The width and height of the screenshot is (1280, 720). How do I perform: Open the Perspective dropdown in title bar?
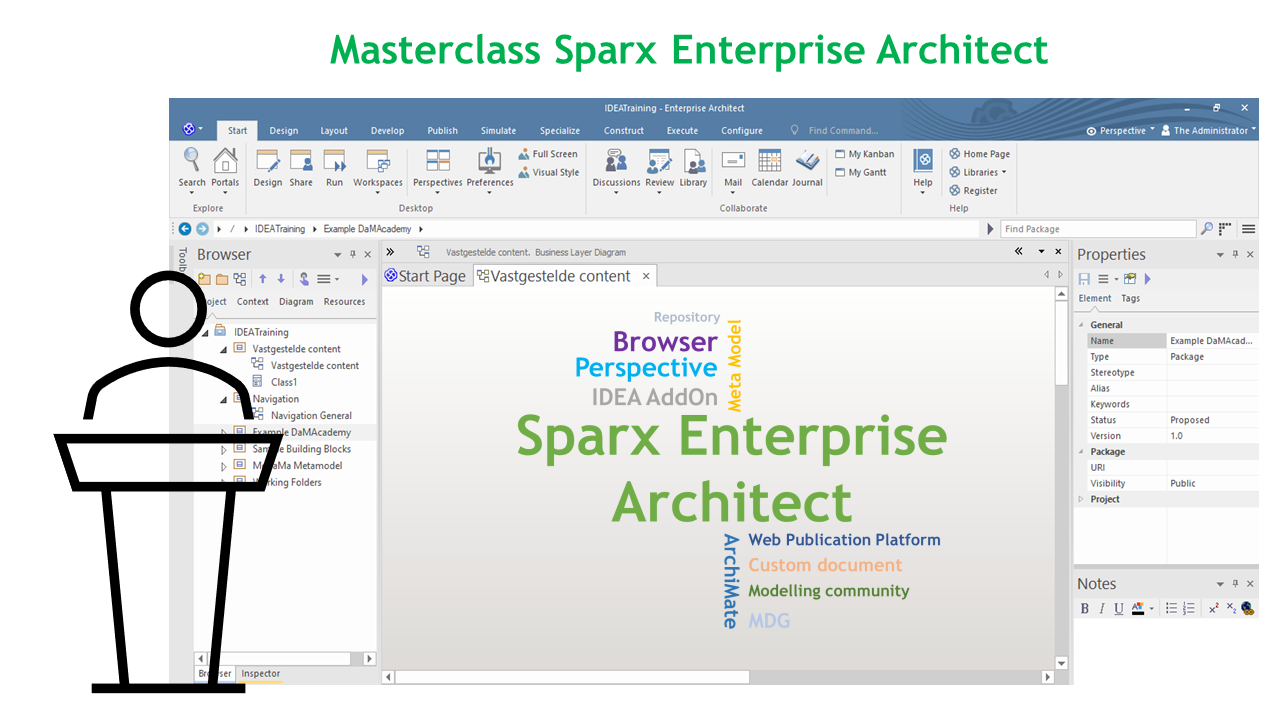[1121, 130]
